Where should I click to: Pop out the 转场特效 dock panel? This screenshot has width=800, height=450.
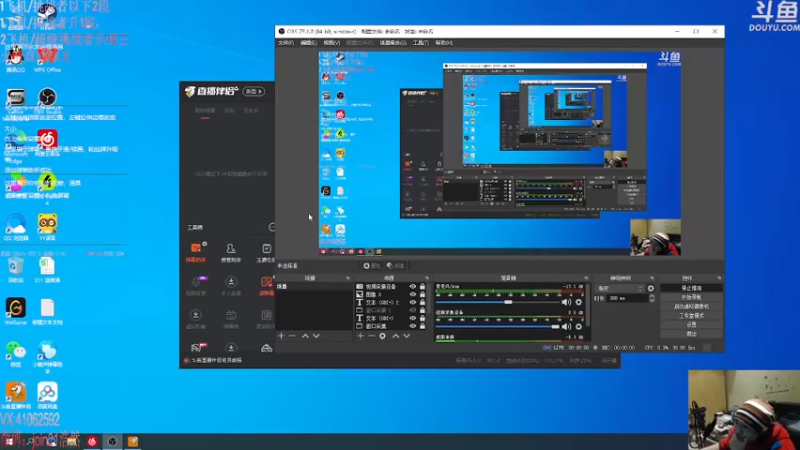[x=652, y=278]
